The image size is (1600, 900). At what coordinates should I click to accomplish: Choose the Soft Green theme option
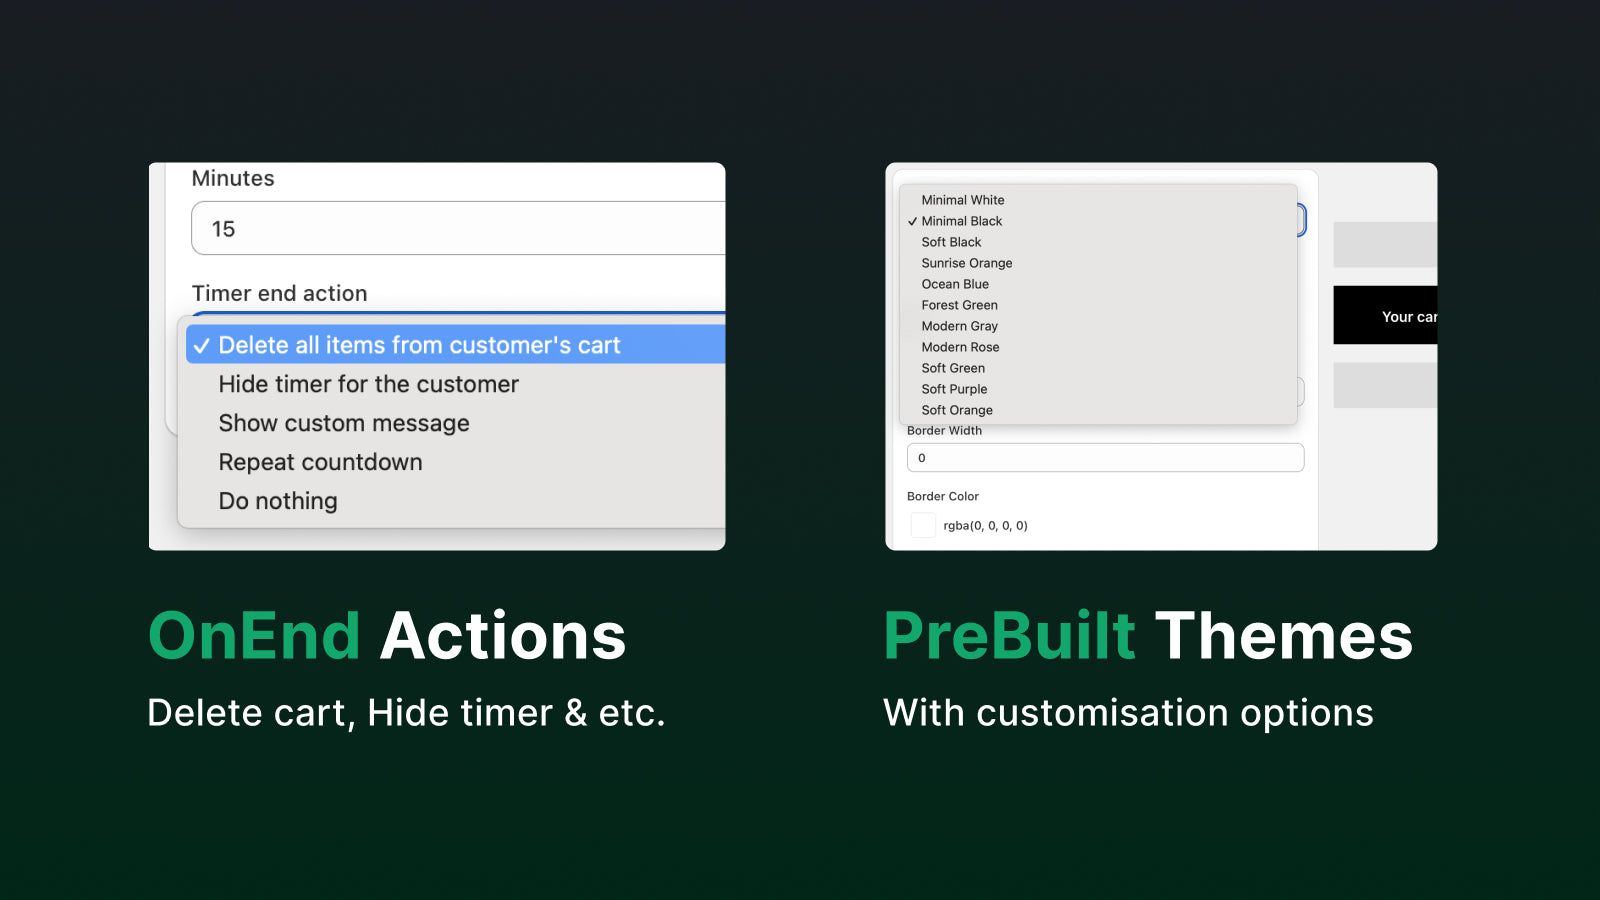click(952, 367)
